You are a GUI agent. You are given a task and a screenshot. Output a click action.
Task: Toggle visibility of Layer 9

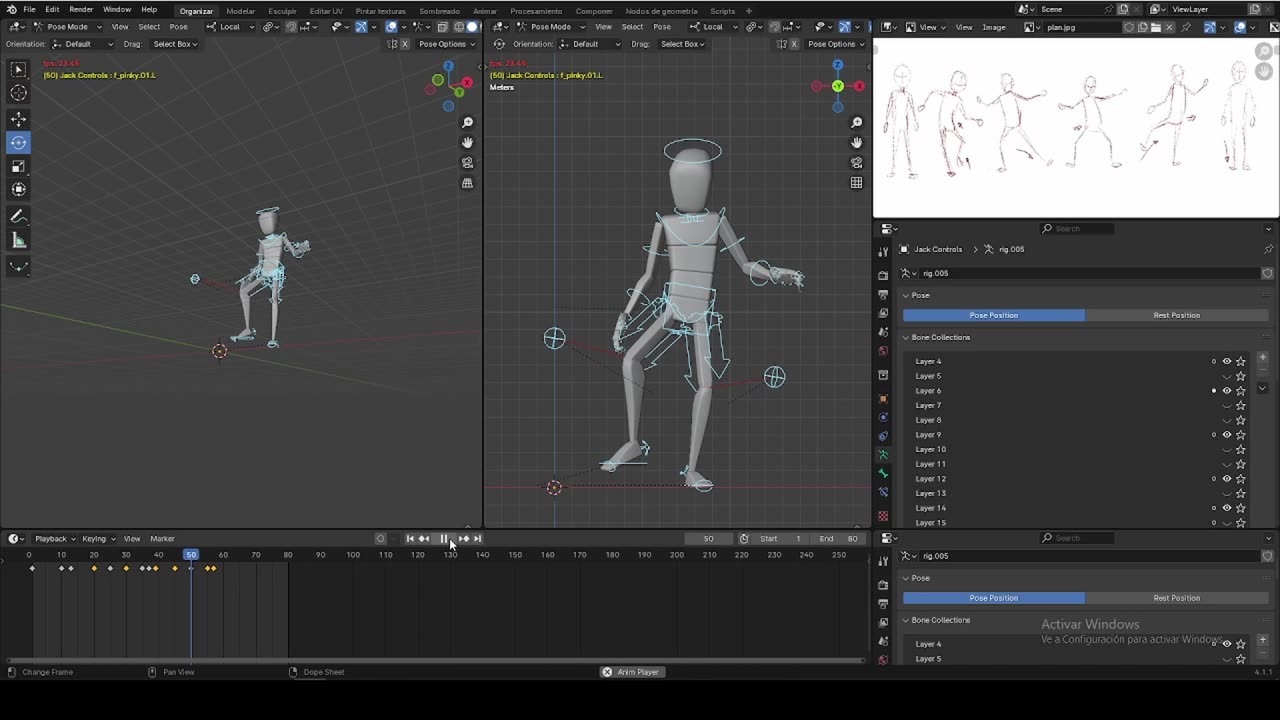pos(1227,435)
